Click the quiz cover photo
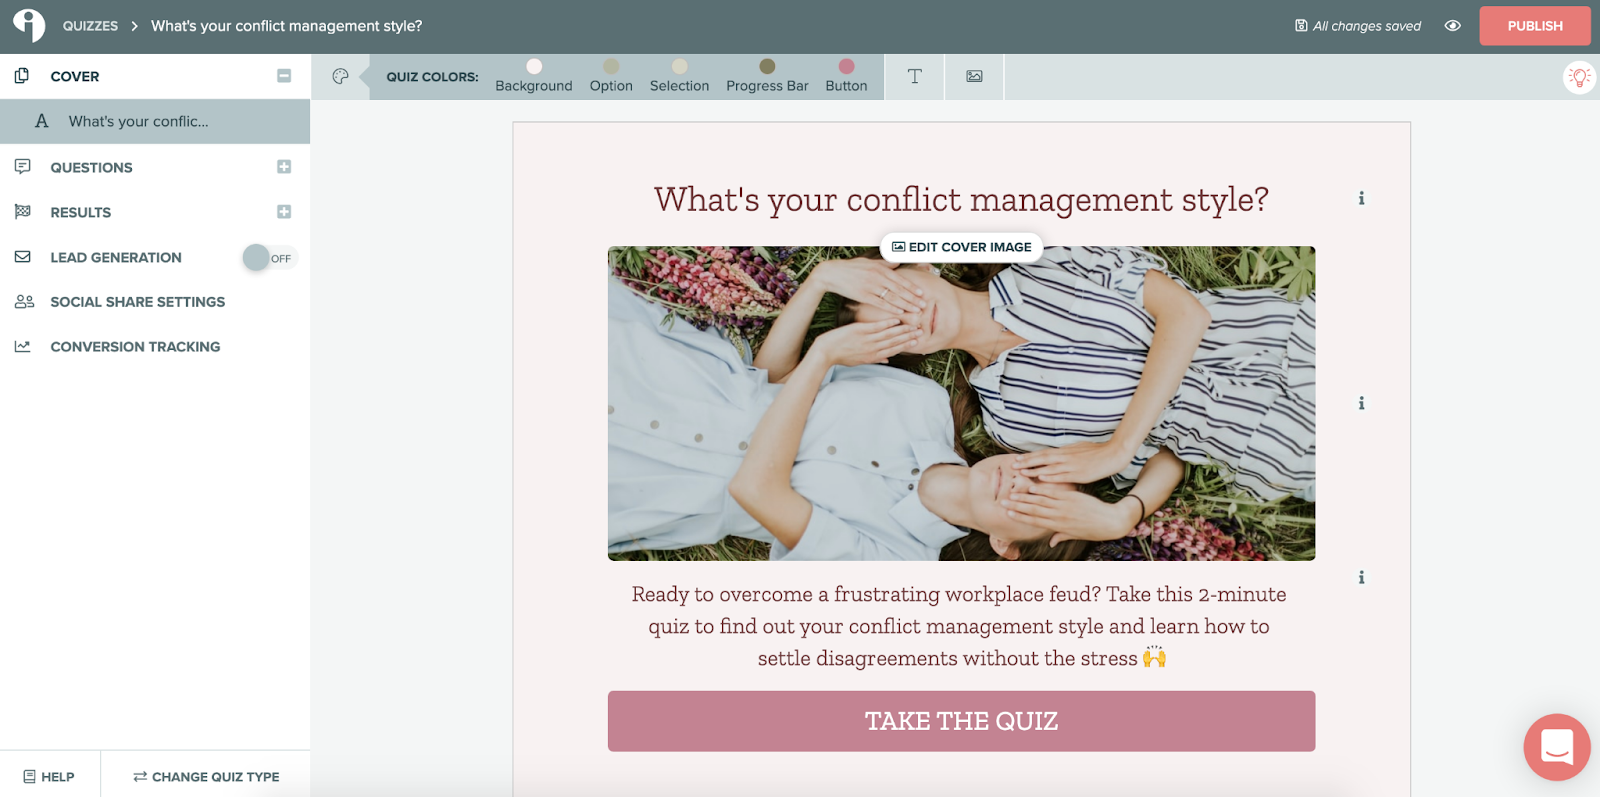The height and width of the screenshot is (797, 1600). pos(961,403)
